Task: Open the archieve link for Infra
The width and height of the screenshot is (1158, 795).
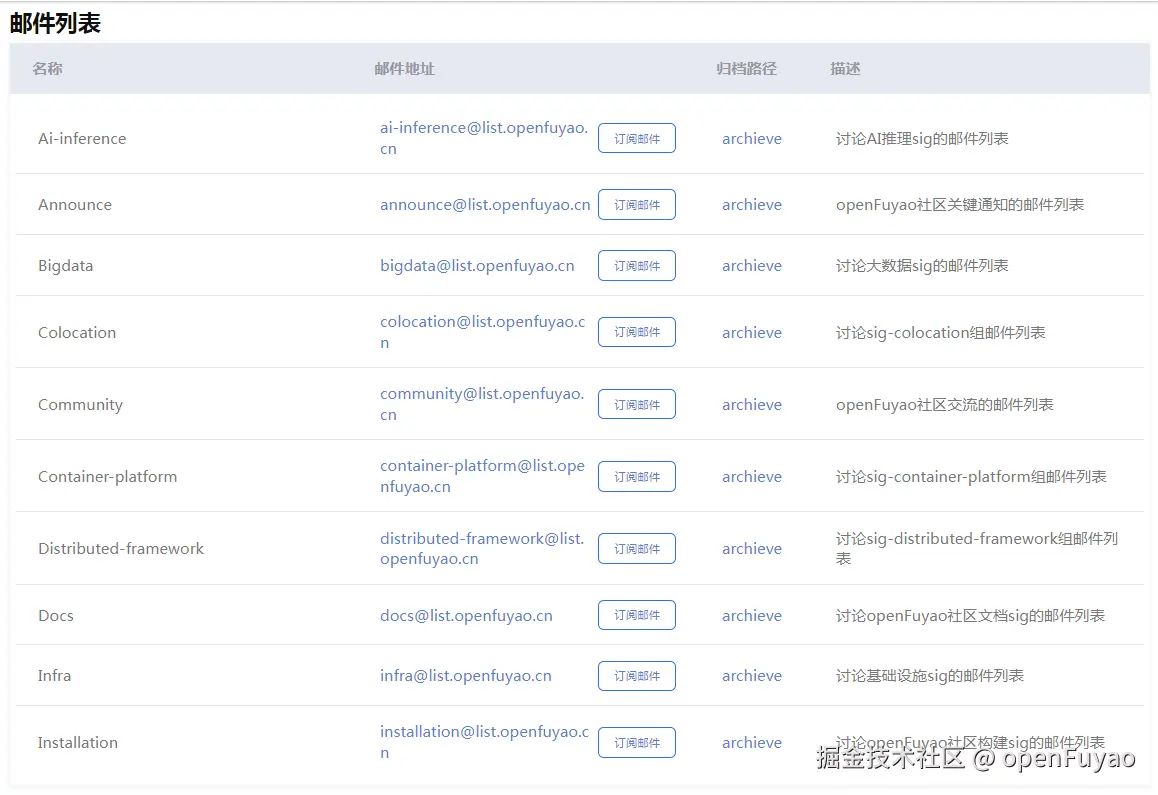Action: [751, 675]
